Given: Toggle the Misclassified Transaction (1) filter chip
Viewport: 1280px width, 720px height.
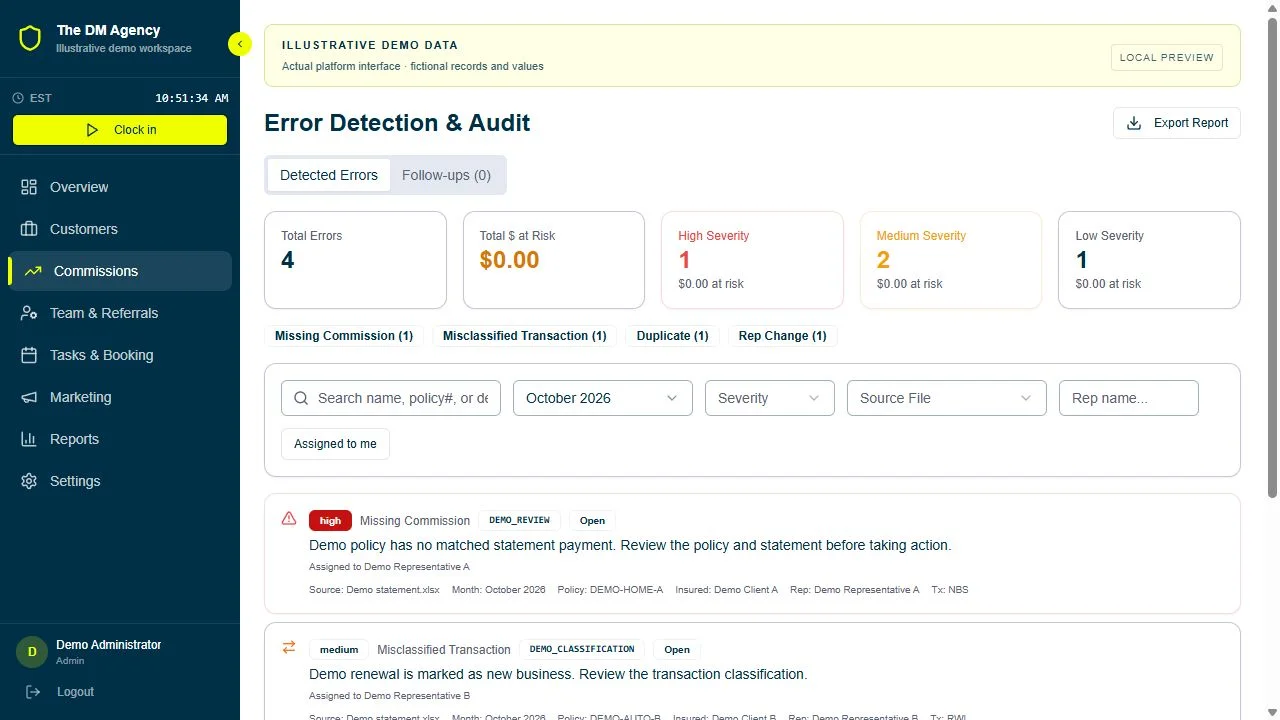Looking at the screenshot, I should point(525,336).
